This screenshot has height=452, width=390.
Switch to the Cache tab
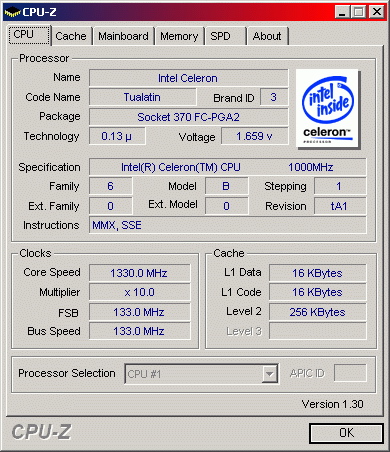pyautogui.click(x=71, y=36)
